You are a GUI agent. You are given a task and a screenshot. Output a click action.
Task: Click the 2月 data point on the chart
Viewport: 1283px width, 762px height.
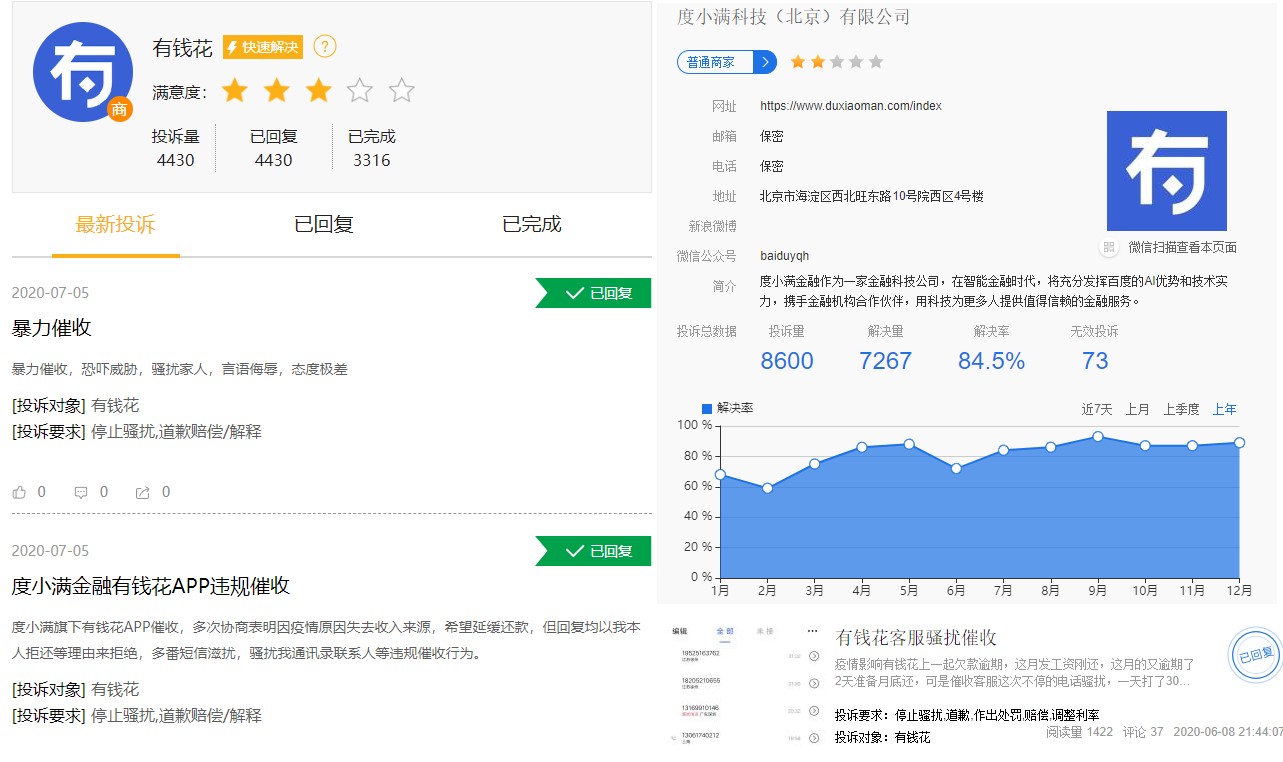pyautogui.click(x=767, y=488)
